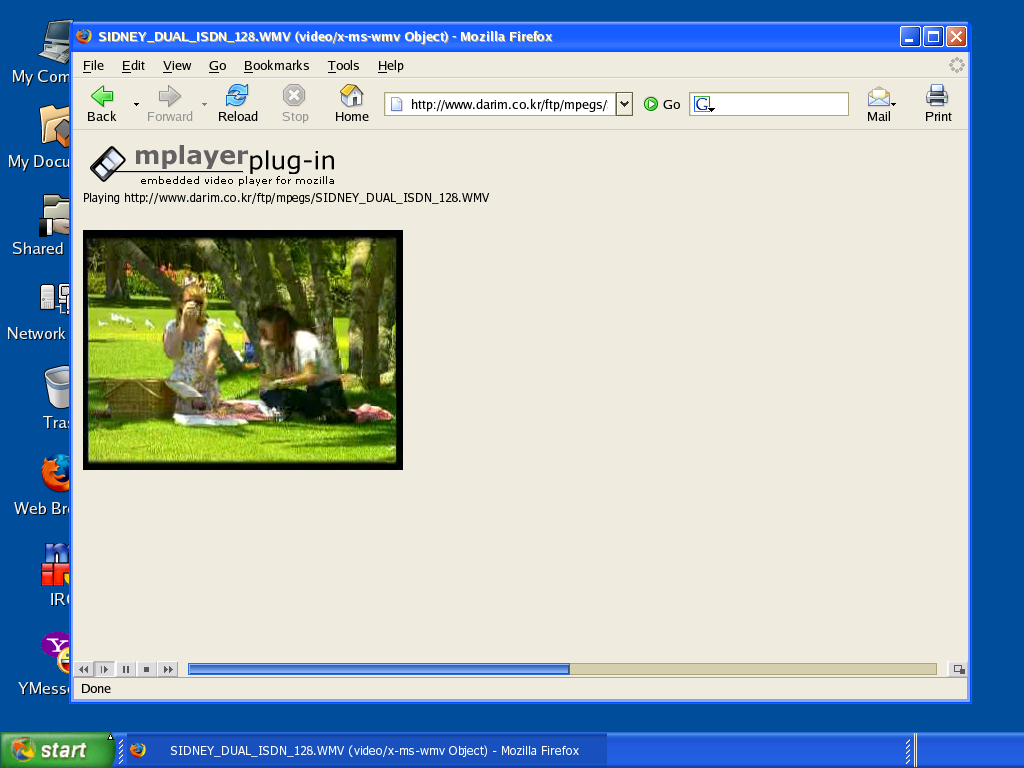This screenshot has height=768, width=1024.
Task: Go to the Home page
Action: point(352,104)
